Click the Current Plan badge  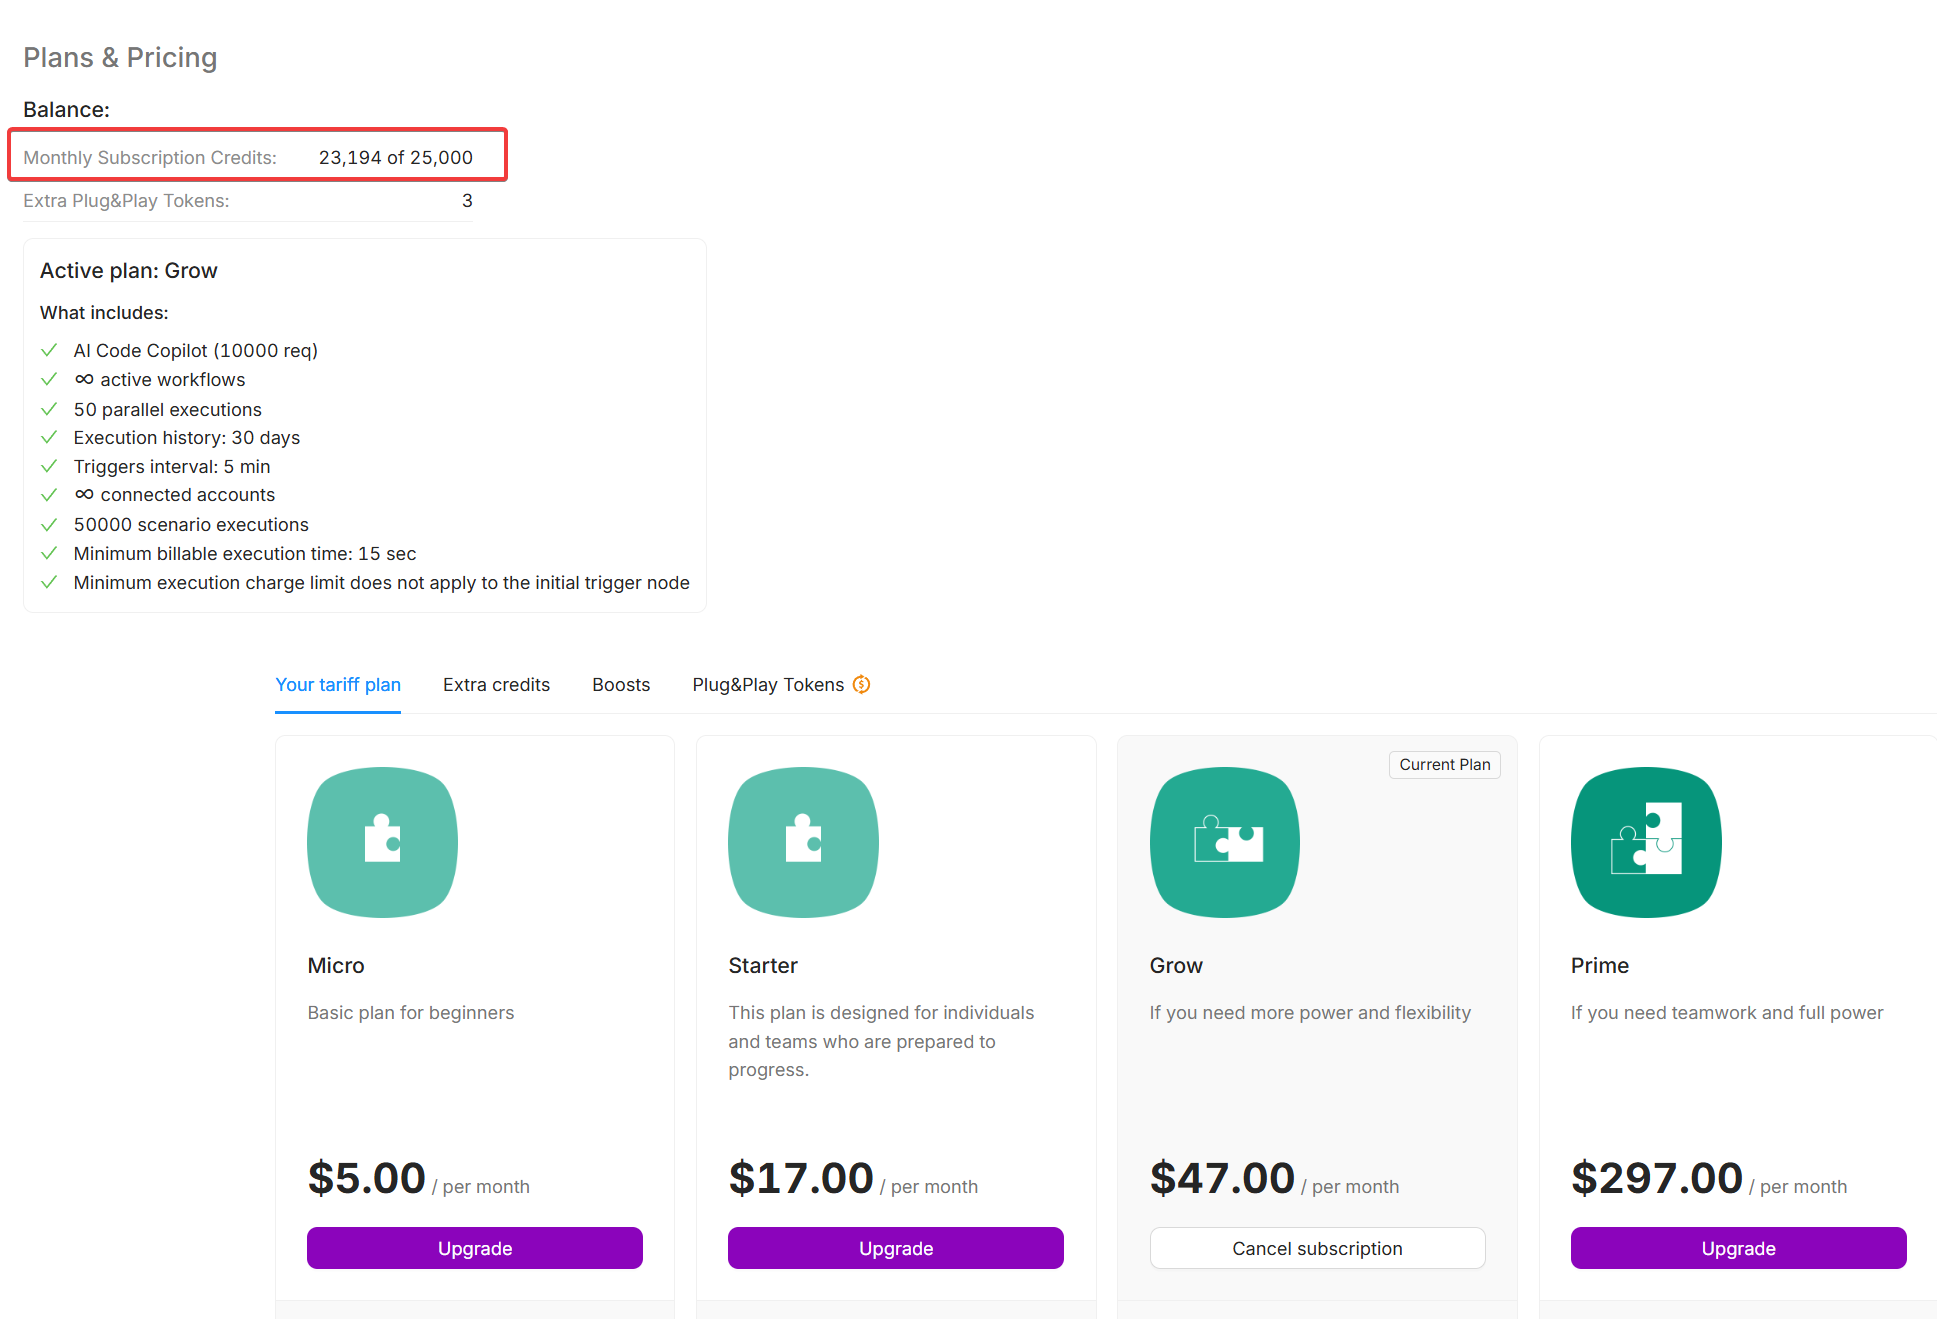1444,765
